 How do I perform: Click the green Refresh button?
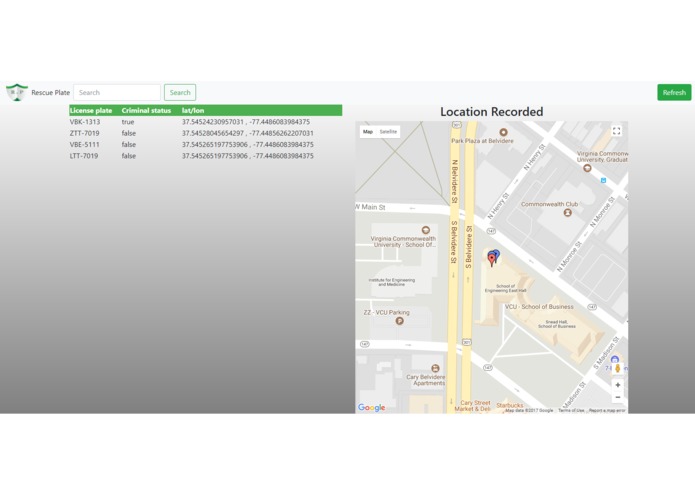674,93
